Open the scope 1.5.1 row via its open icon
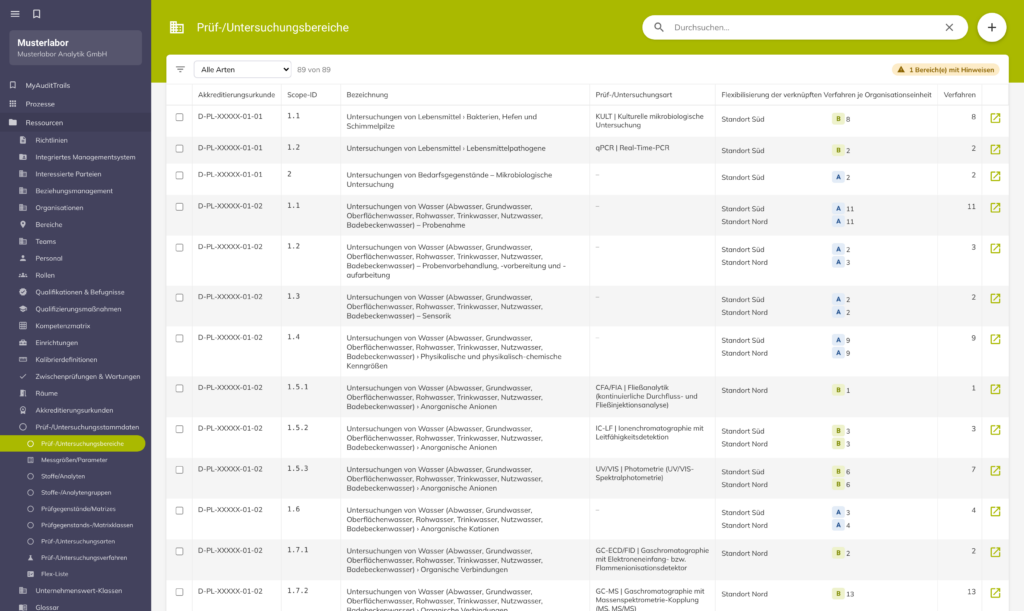Viewport: 1024px width, 611px height. point(995,389)
